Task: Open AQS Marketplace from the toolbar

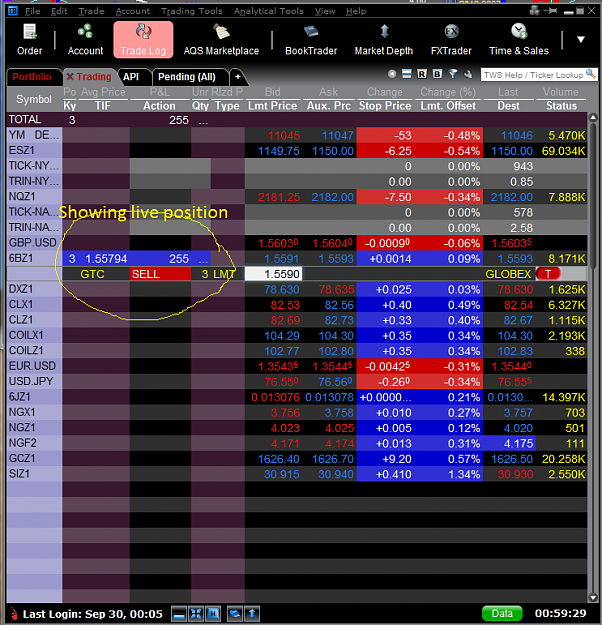Action: click(221, 39)
